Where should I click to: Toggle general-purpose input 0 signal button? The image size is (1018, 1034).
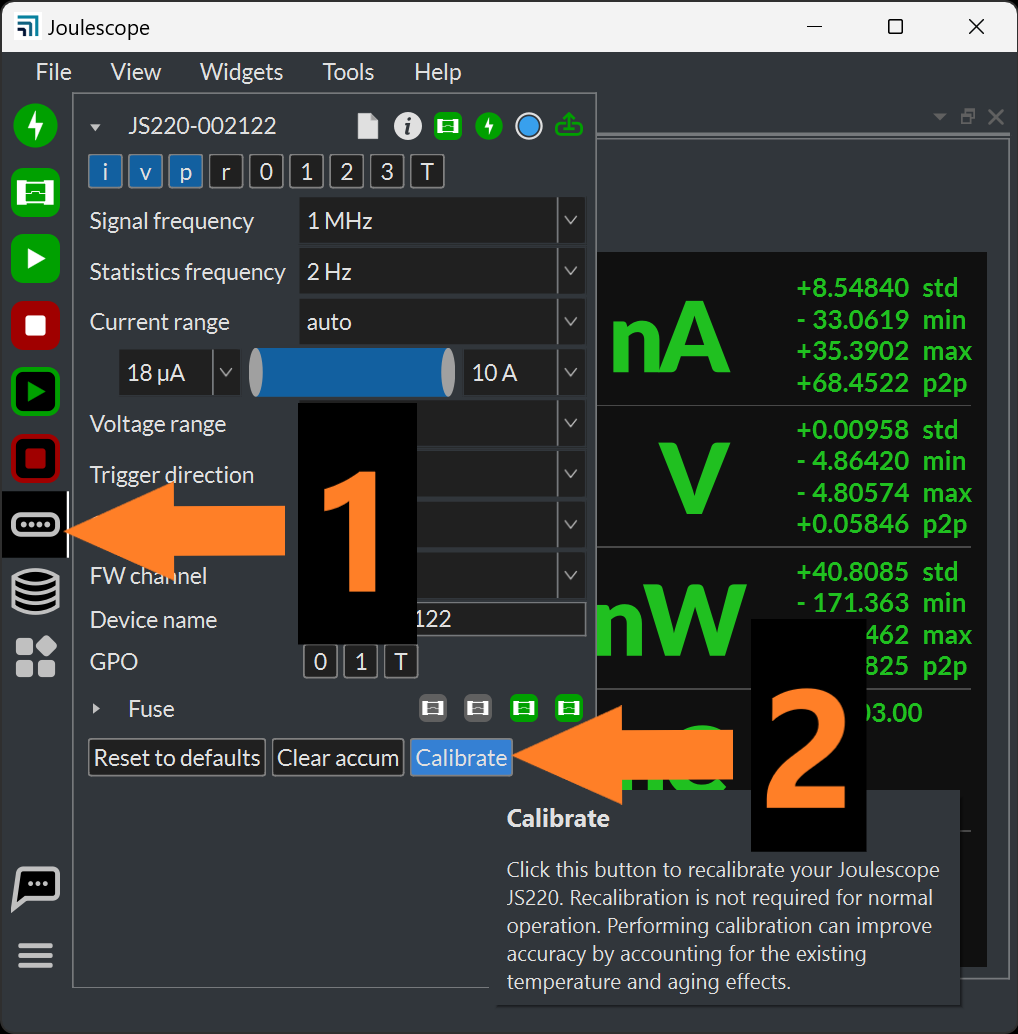[266, 172]
